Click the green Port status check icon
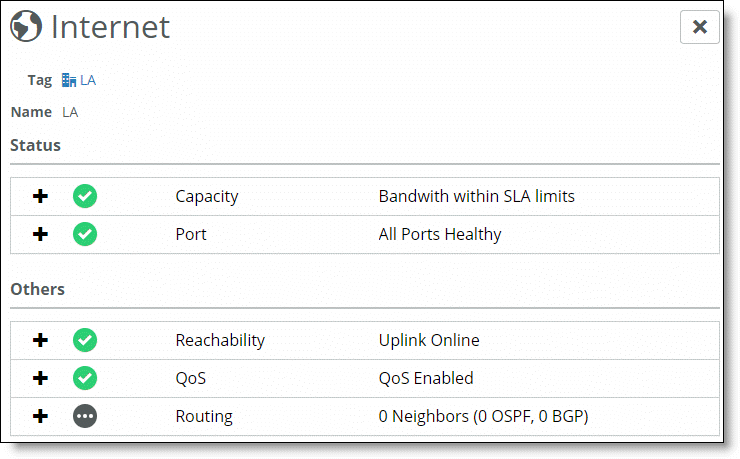The height and width of the screenshot is (459, 740). pos(85,234)
